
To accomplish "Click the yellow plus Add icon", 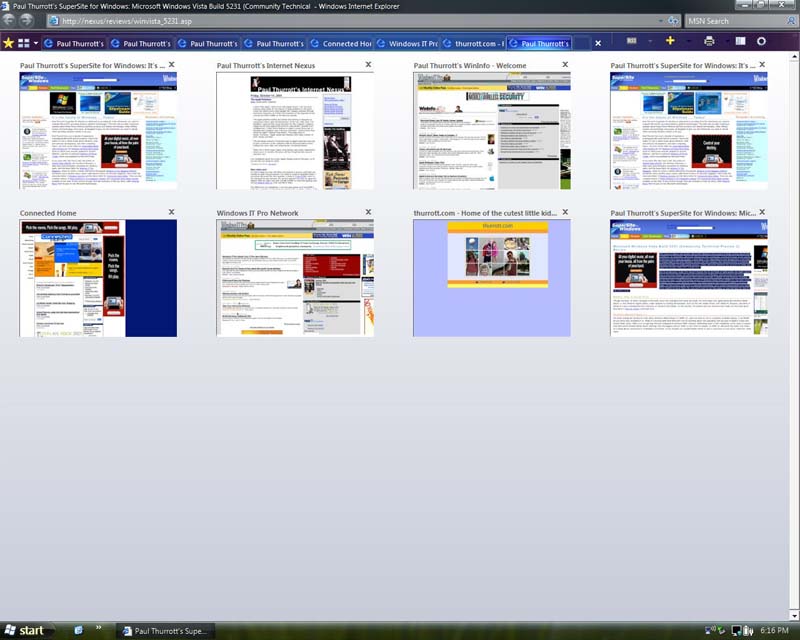I will (670, 41).
